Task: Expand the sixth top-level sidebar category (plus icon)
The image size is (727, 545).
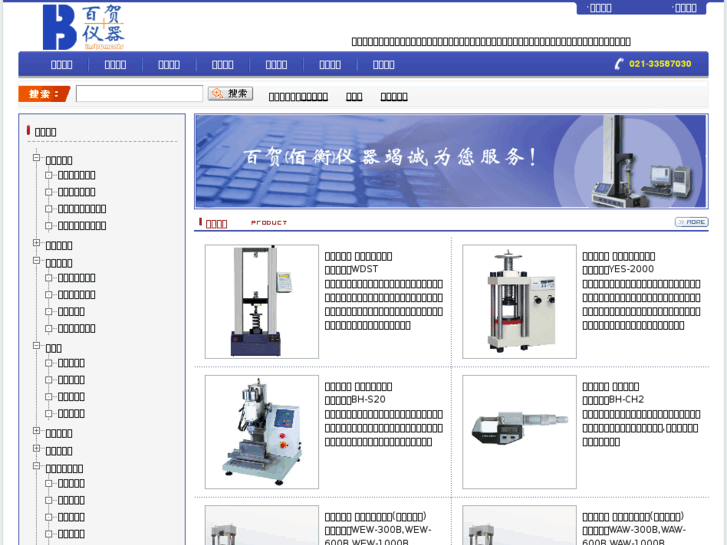Action: tap(37, 448)
